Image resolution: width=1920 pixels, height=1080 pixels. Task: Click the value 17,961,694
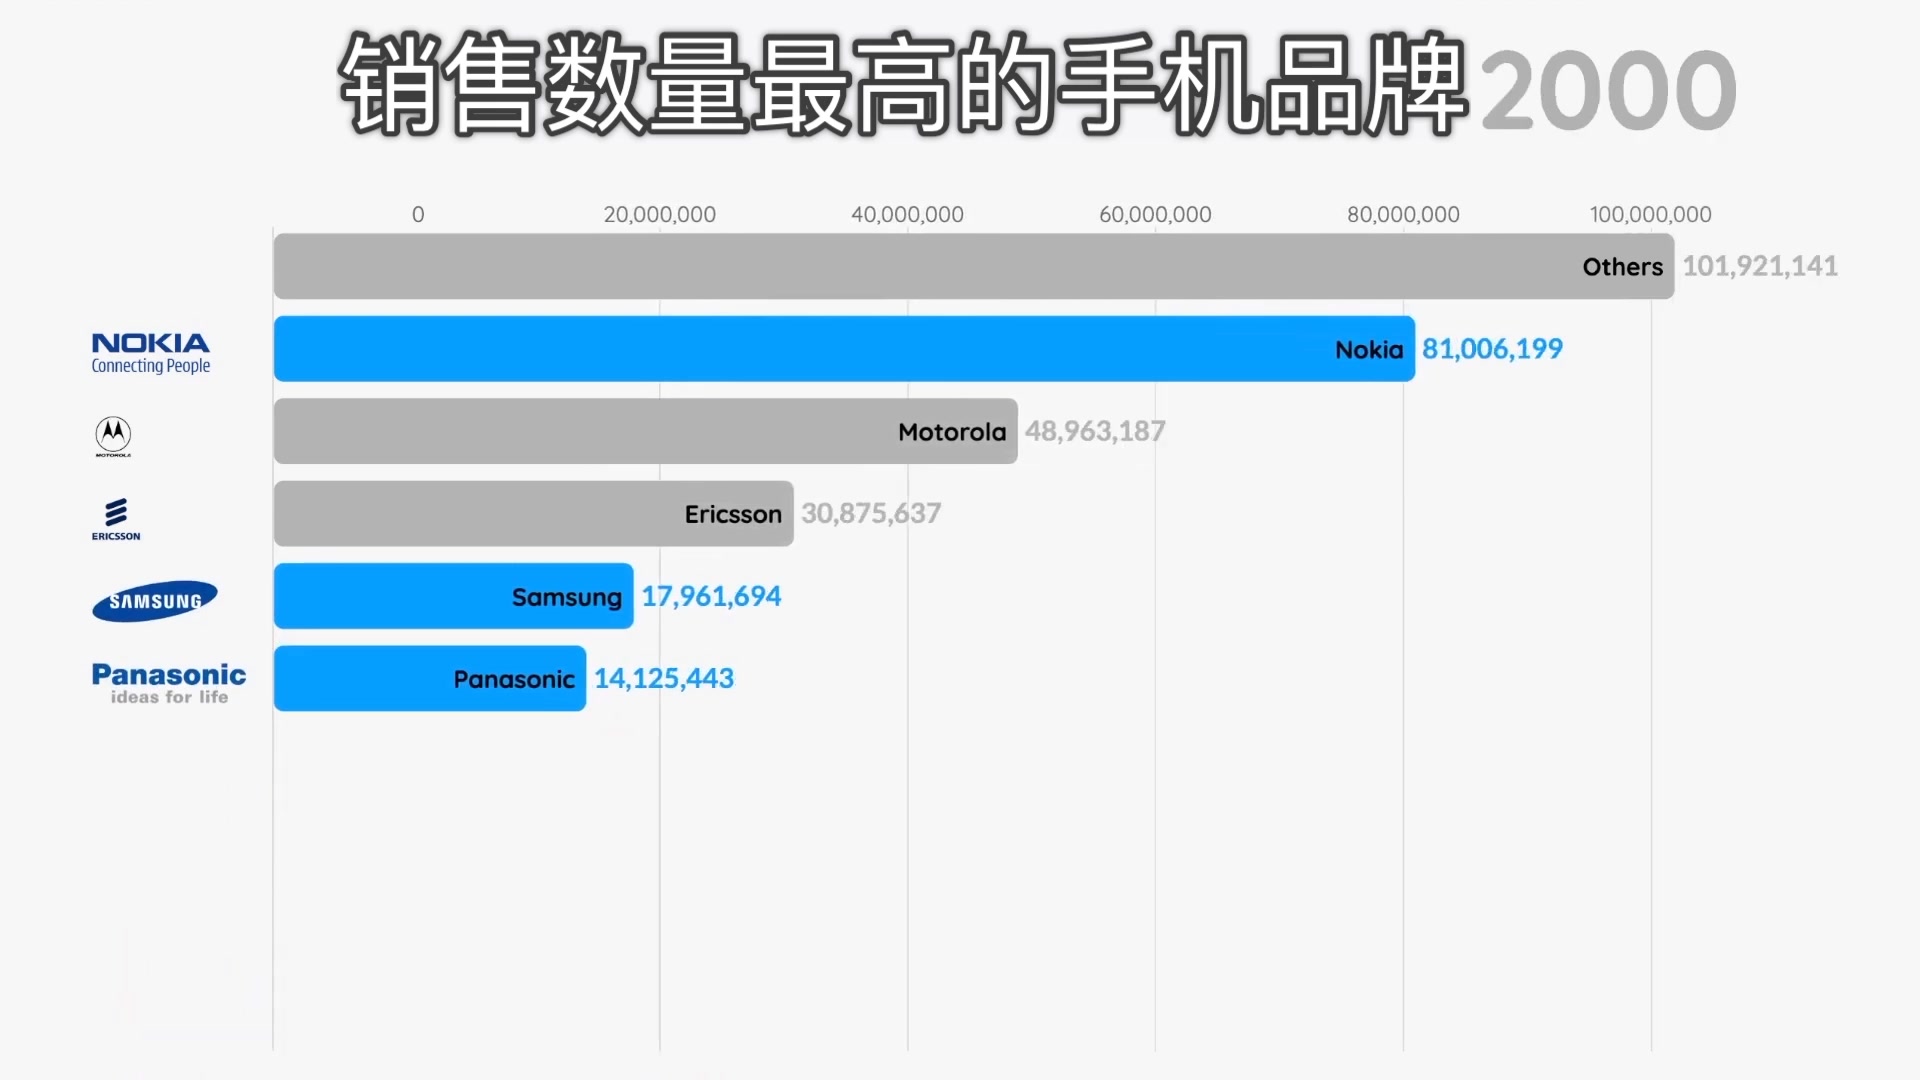tap(711, 596)
